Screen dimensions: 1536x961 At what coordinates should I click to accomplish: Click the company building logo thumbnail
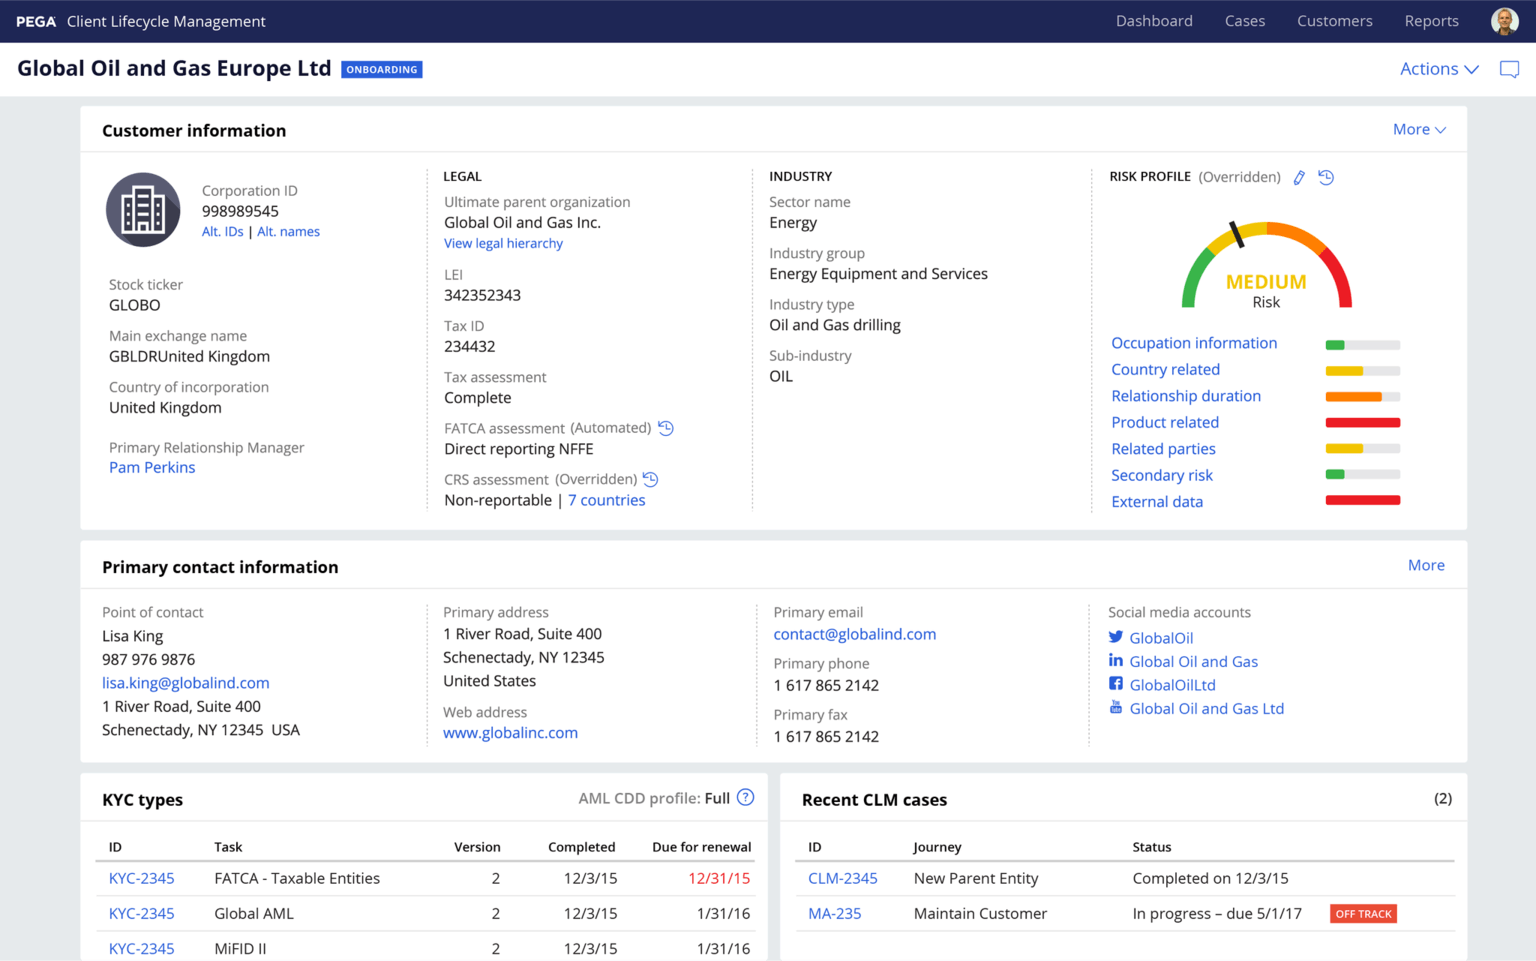(x=143, y=210)
